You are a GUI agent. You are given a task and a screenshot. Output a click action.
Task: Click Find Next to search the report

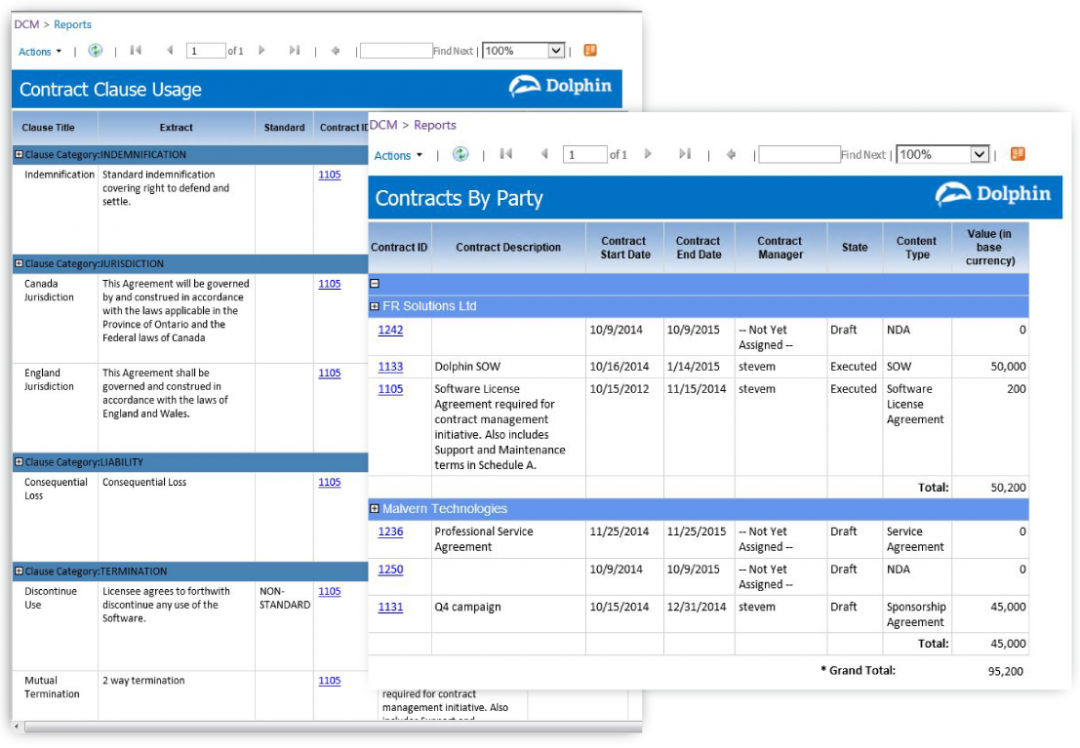point(862,154)
